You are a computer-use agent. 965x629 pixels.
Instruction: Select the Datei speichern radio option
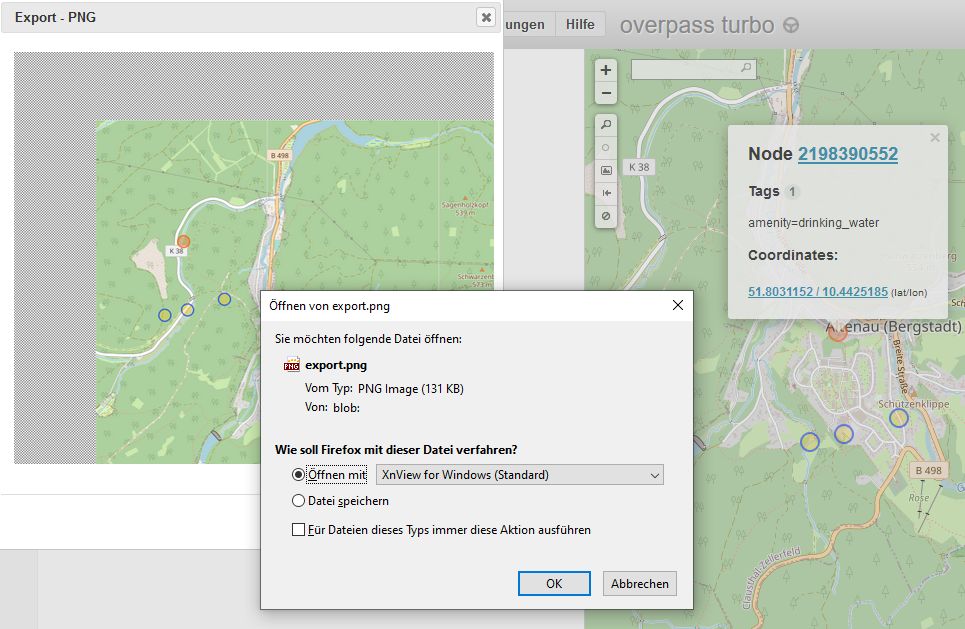click(x=298, y=501)
